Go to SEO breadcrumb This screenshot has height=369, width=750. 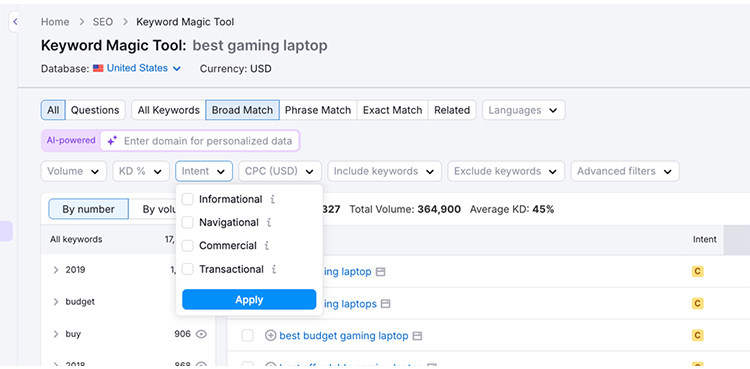click(103, 22)
